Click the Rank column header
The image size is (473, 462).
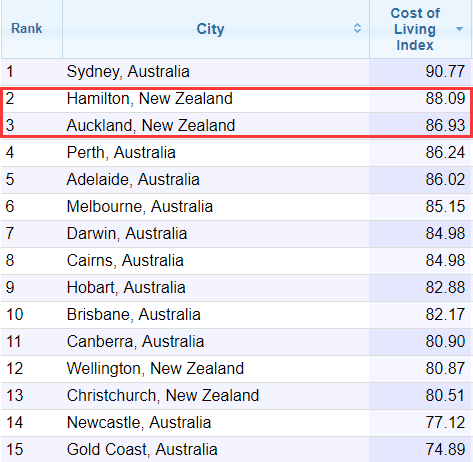click(27, 29)
